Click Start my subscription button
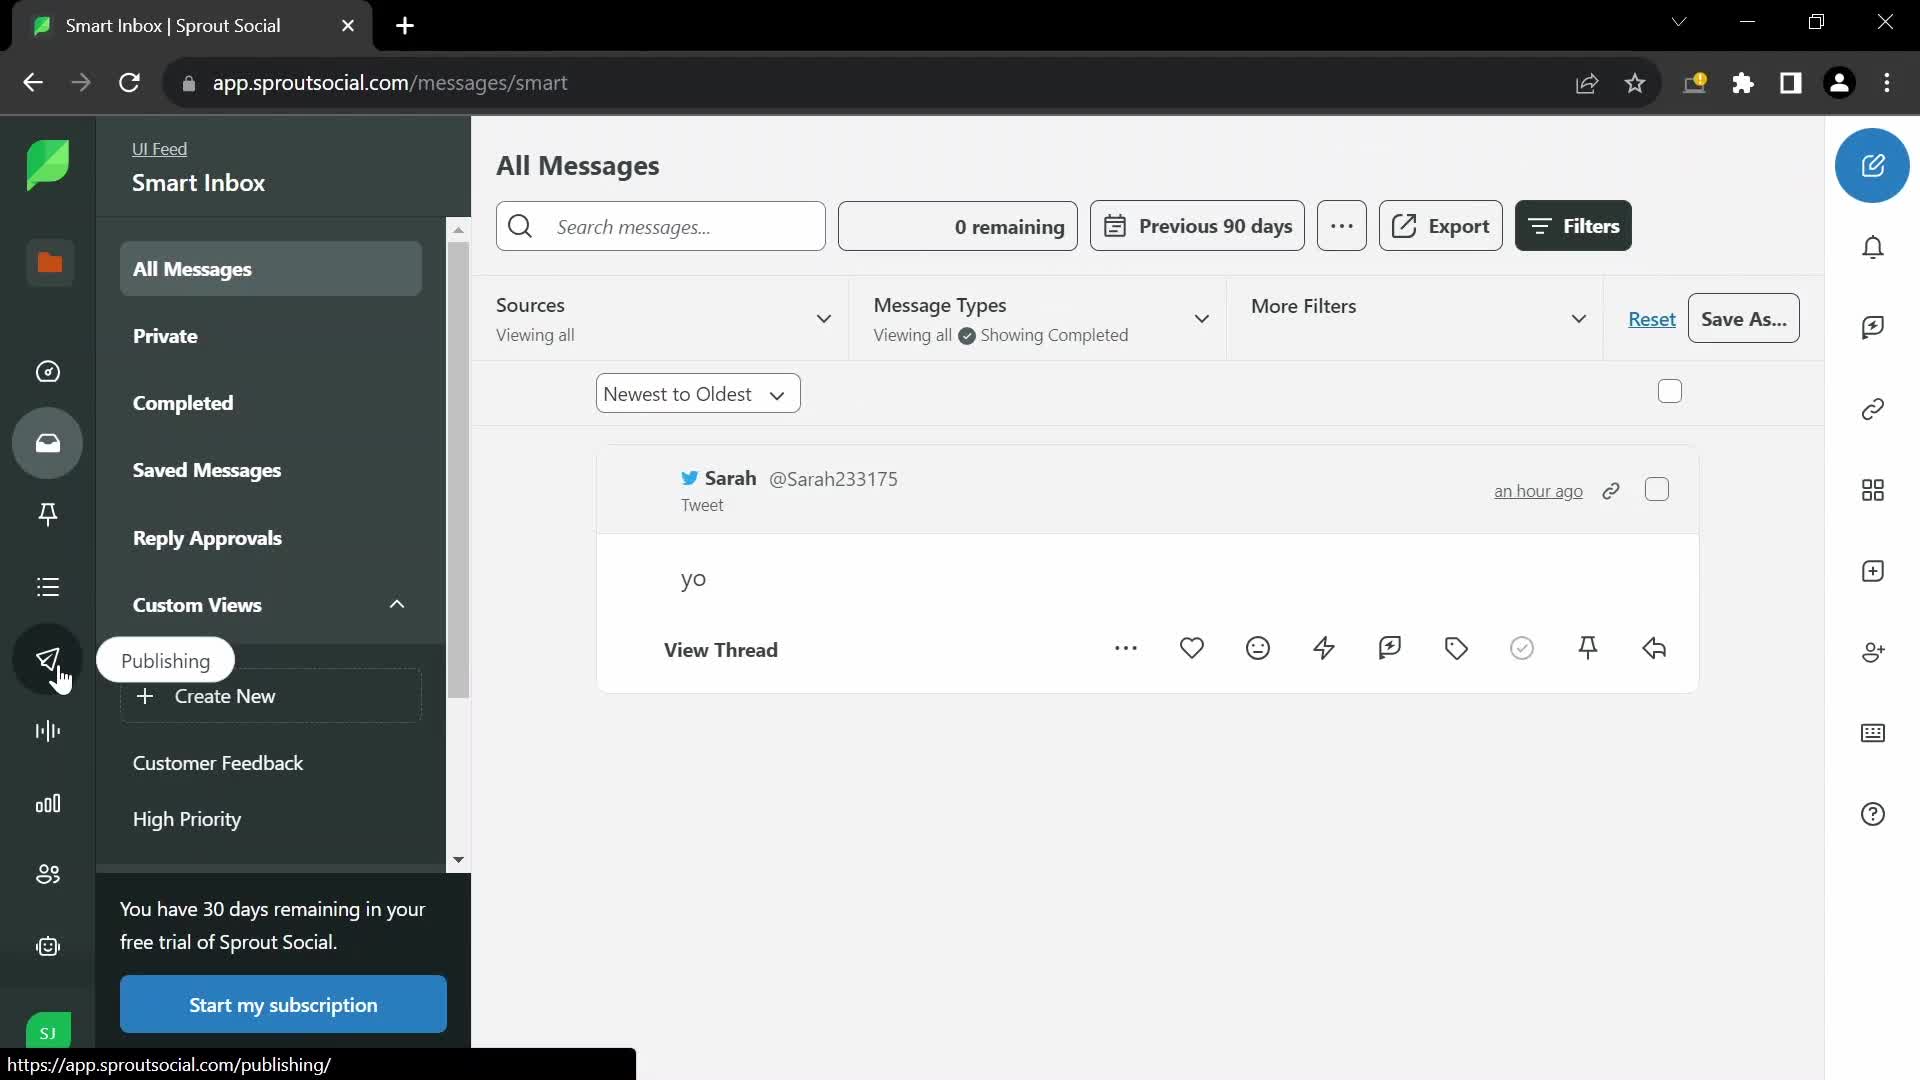Viewport: 1920px width, 1080px height. click(284, 1005)
